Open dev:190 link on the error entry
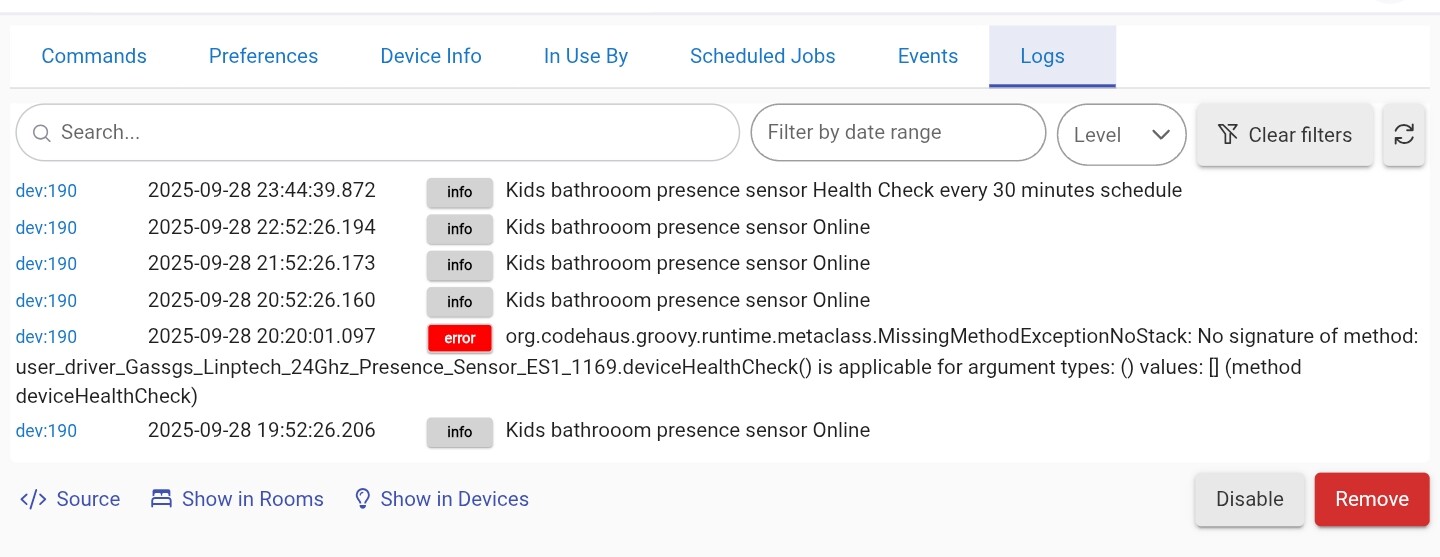 point(46,337)
